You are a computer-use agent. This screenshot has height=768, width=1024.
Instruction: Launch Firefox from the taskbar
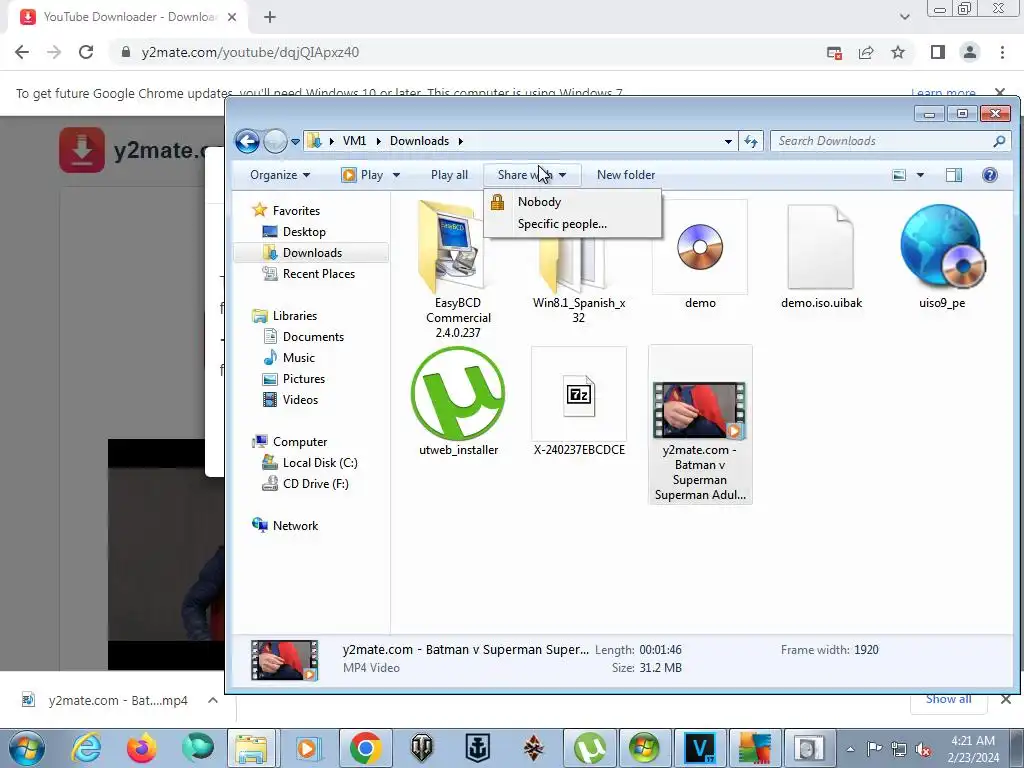point(141,748)
